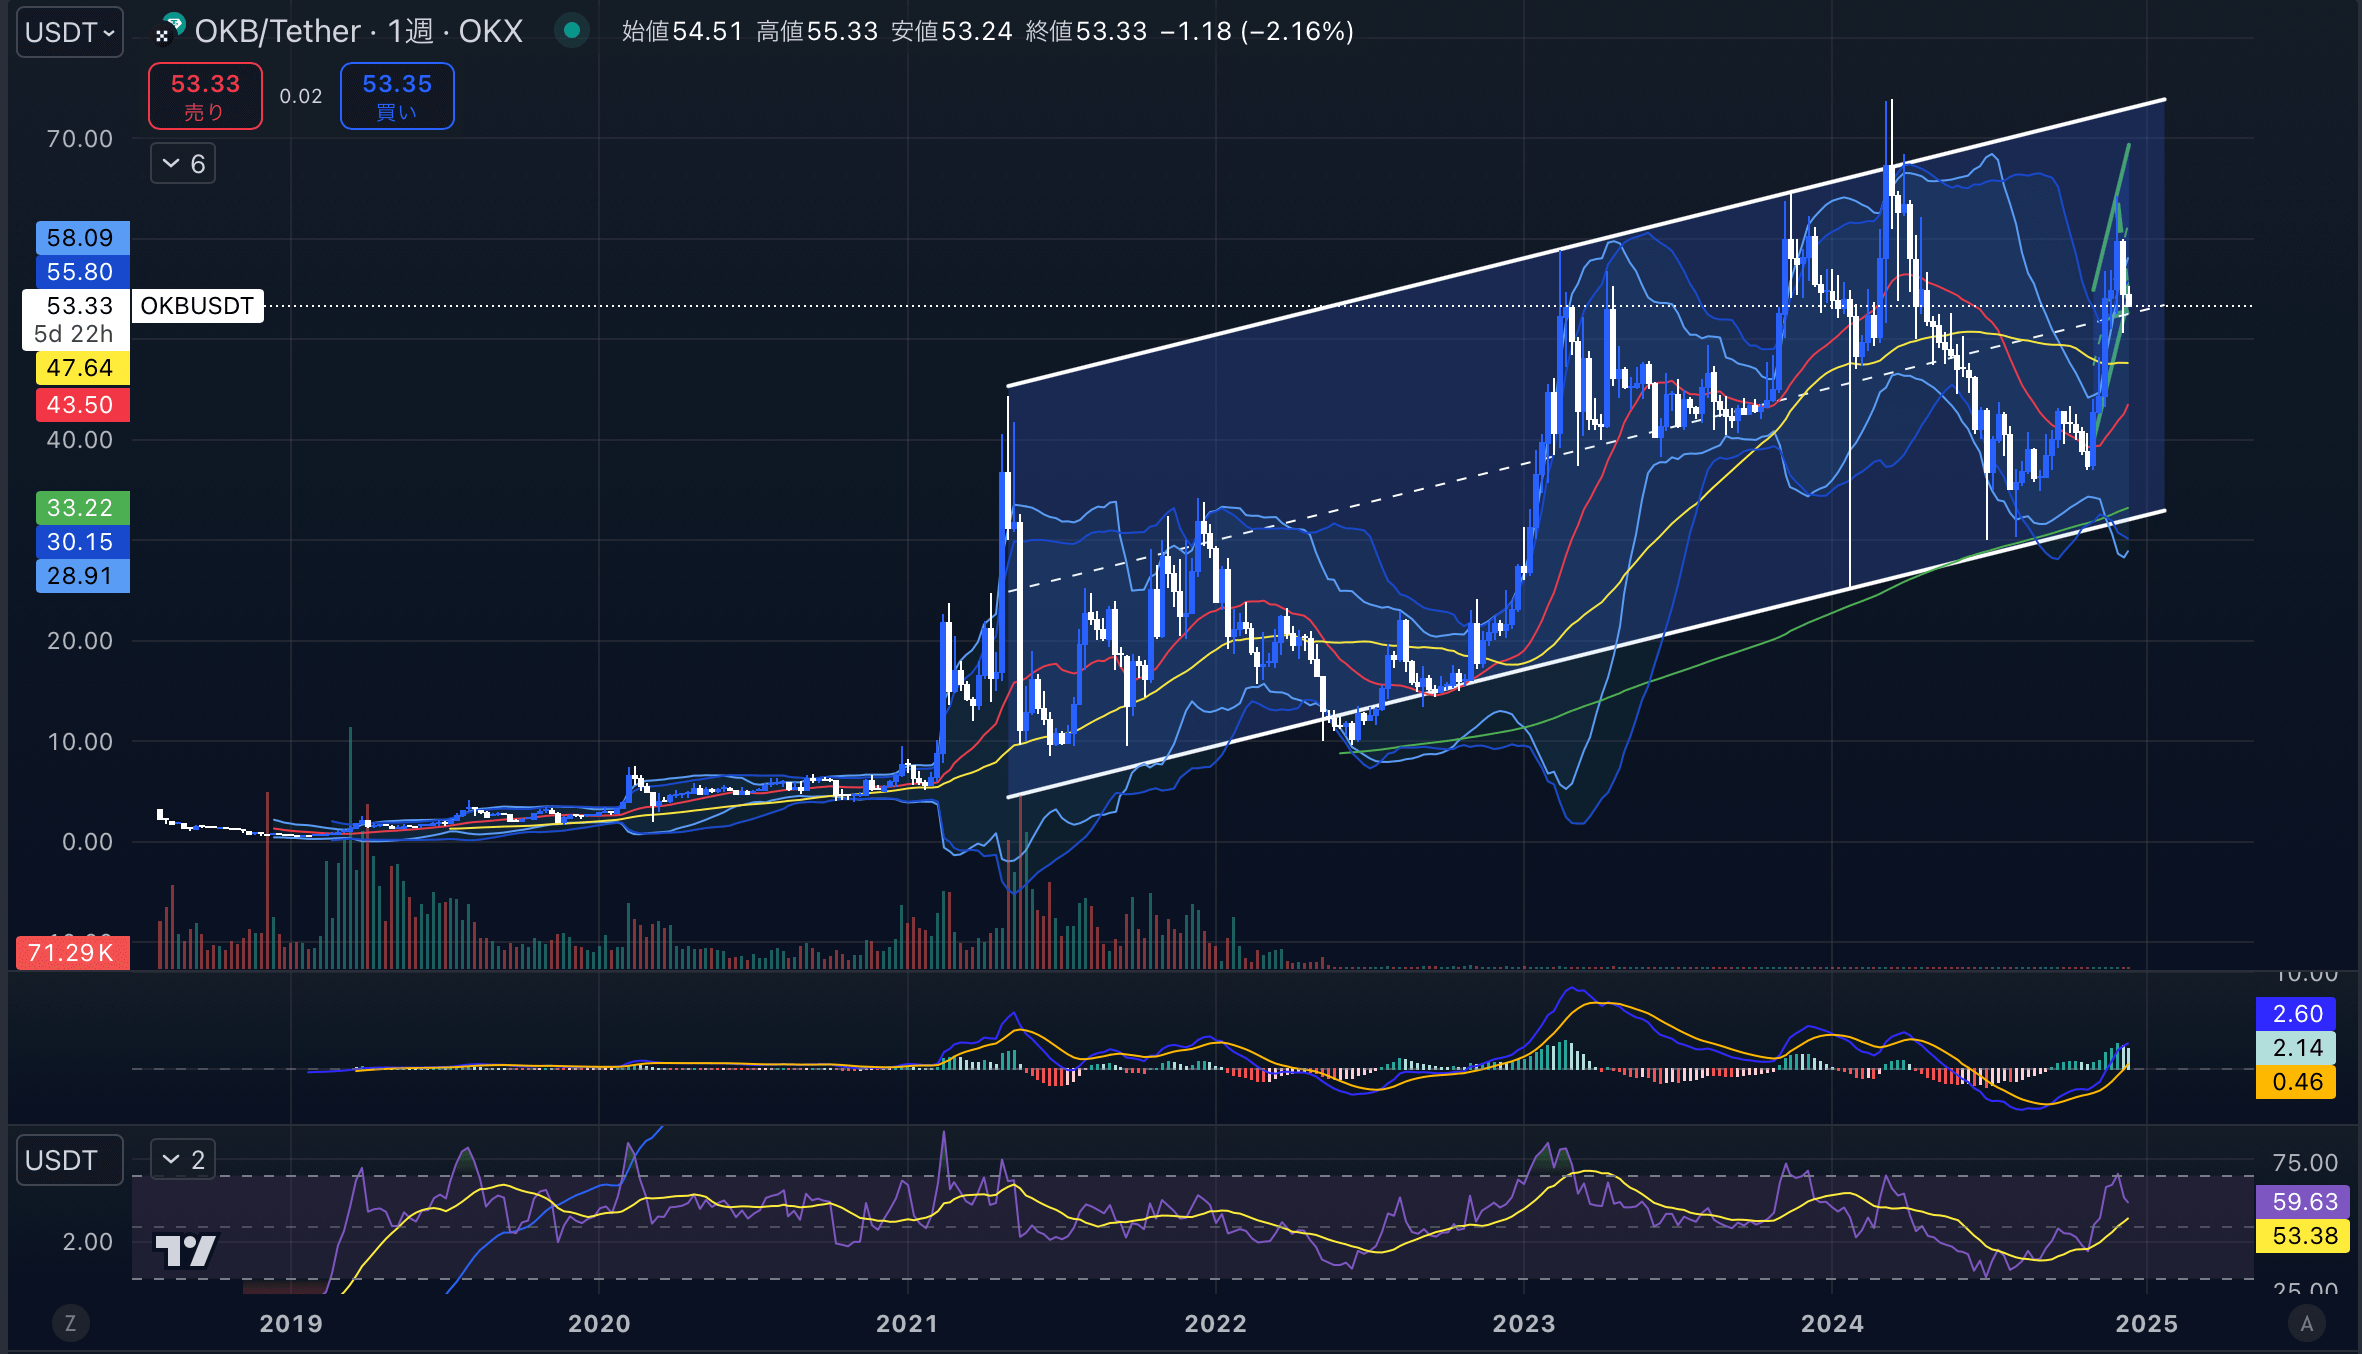Click the 59.63 RSI value label
The width and height of the screenshot is (2362, 1354).
click(x=2304, y=1202)
